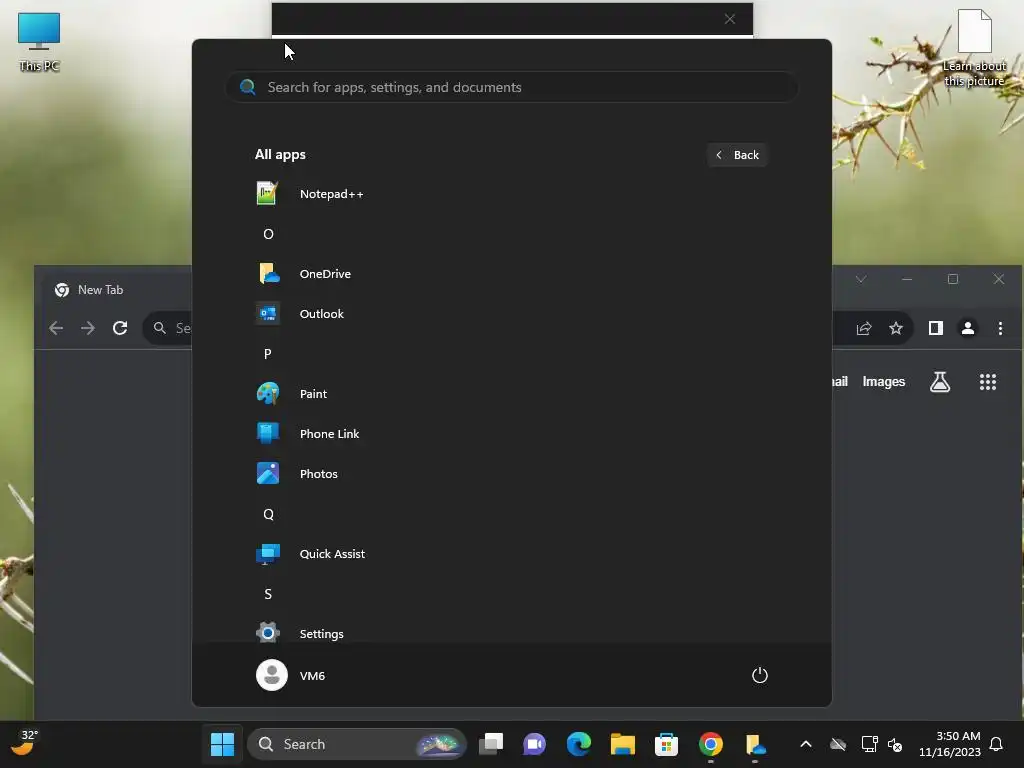
Task: Select the letter S section header
Action: pyautogui.click(x=268, y=594)
